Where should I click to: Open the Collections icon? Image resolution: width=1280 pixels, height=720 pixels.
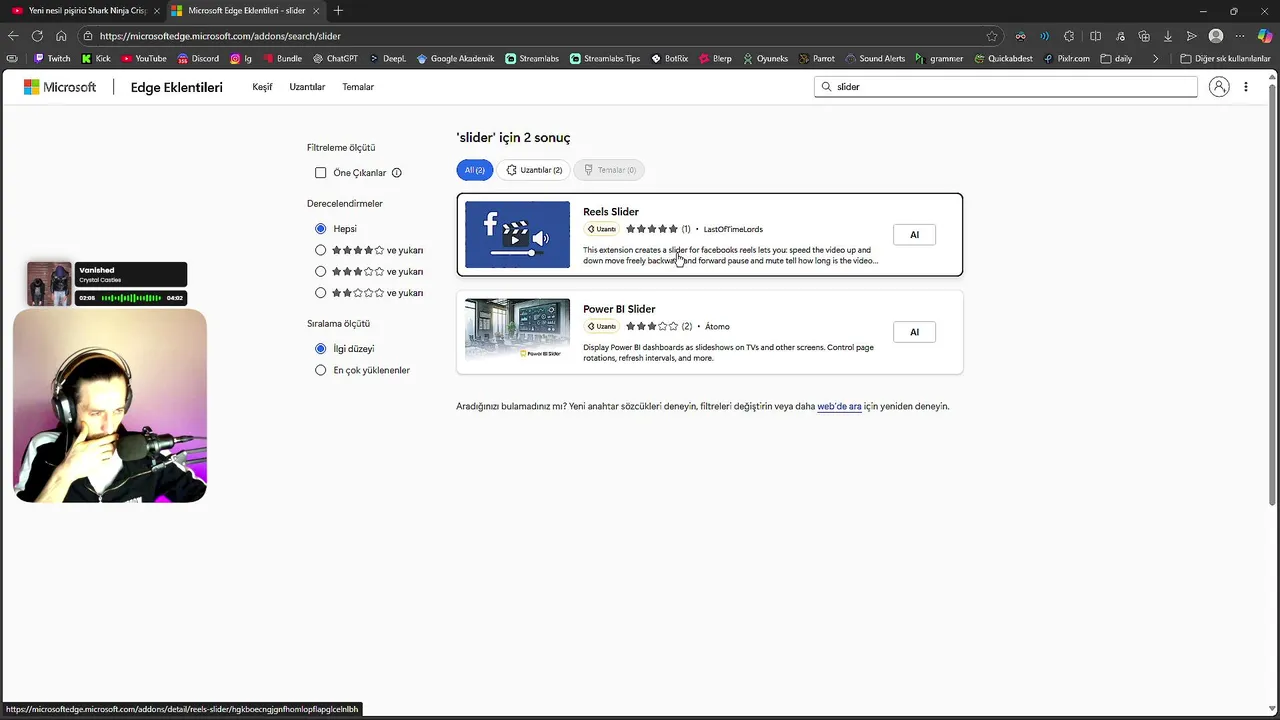click(1143, 36)
